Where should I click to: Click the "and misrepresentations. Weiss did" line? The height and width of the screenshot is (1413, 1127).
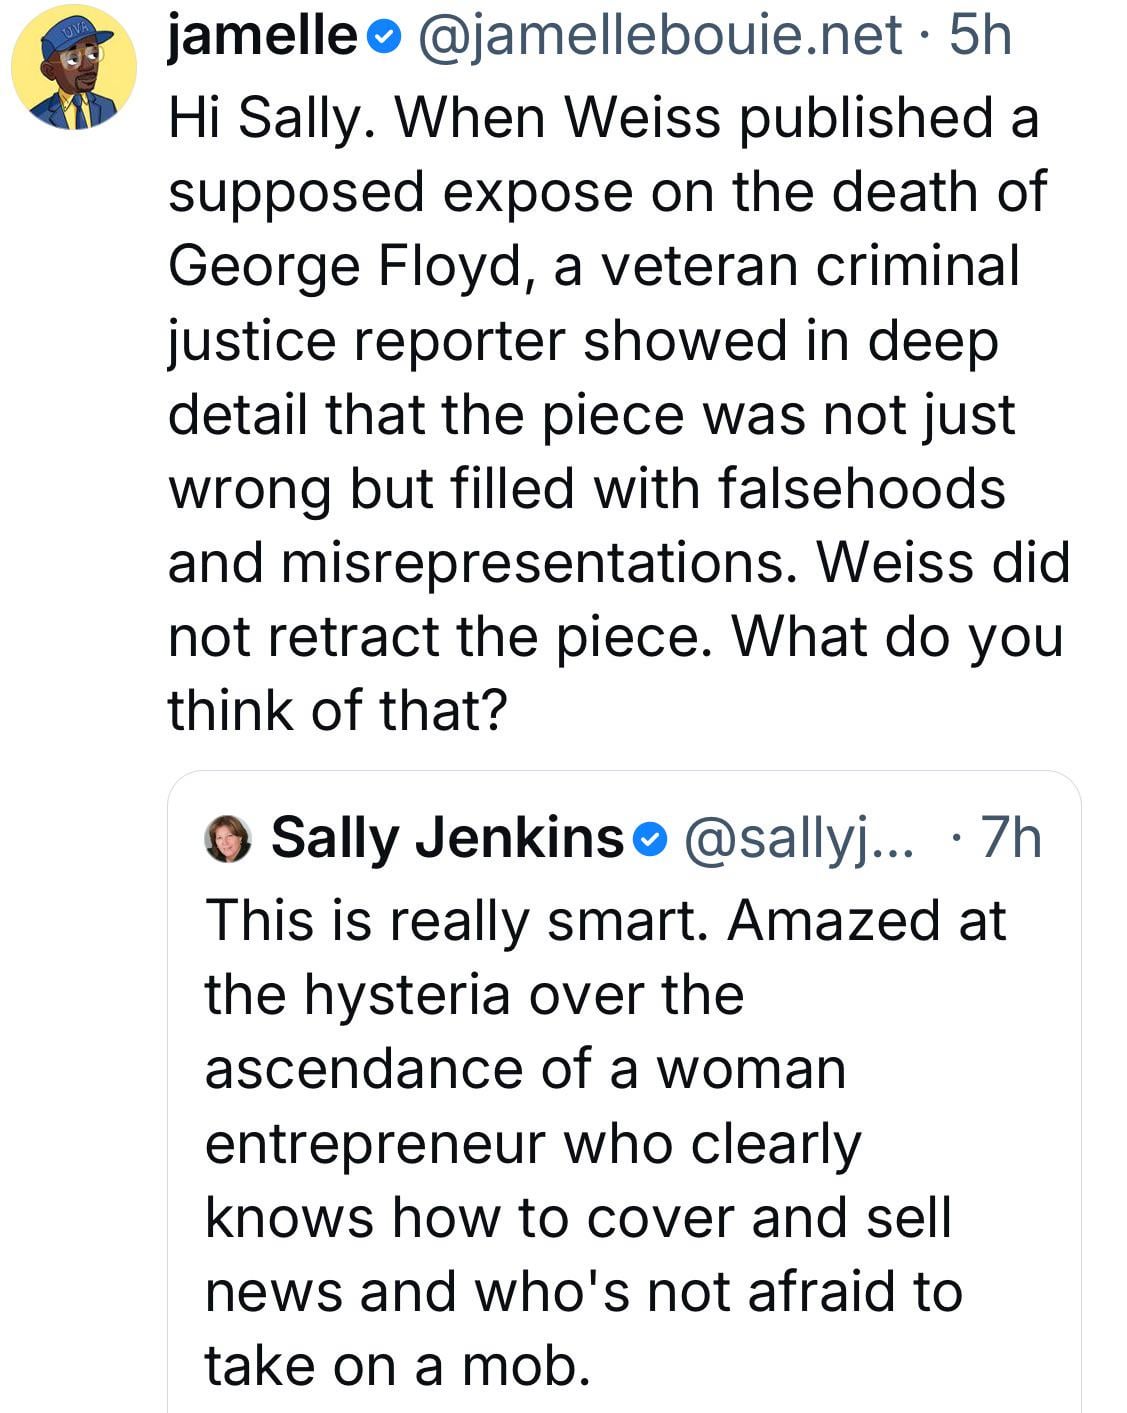[x=617, y=562]
